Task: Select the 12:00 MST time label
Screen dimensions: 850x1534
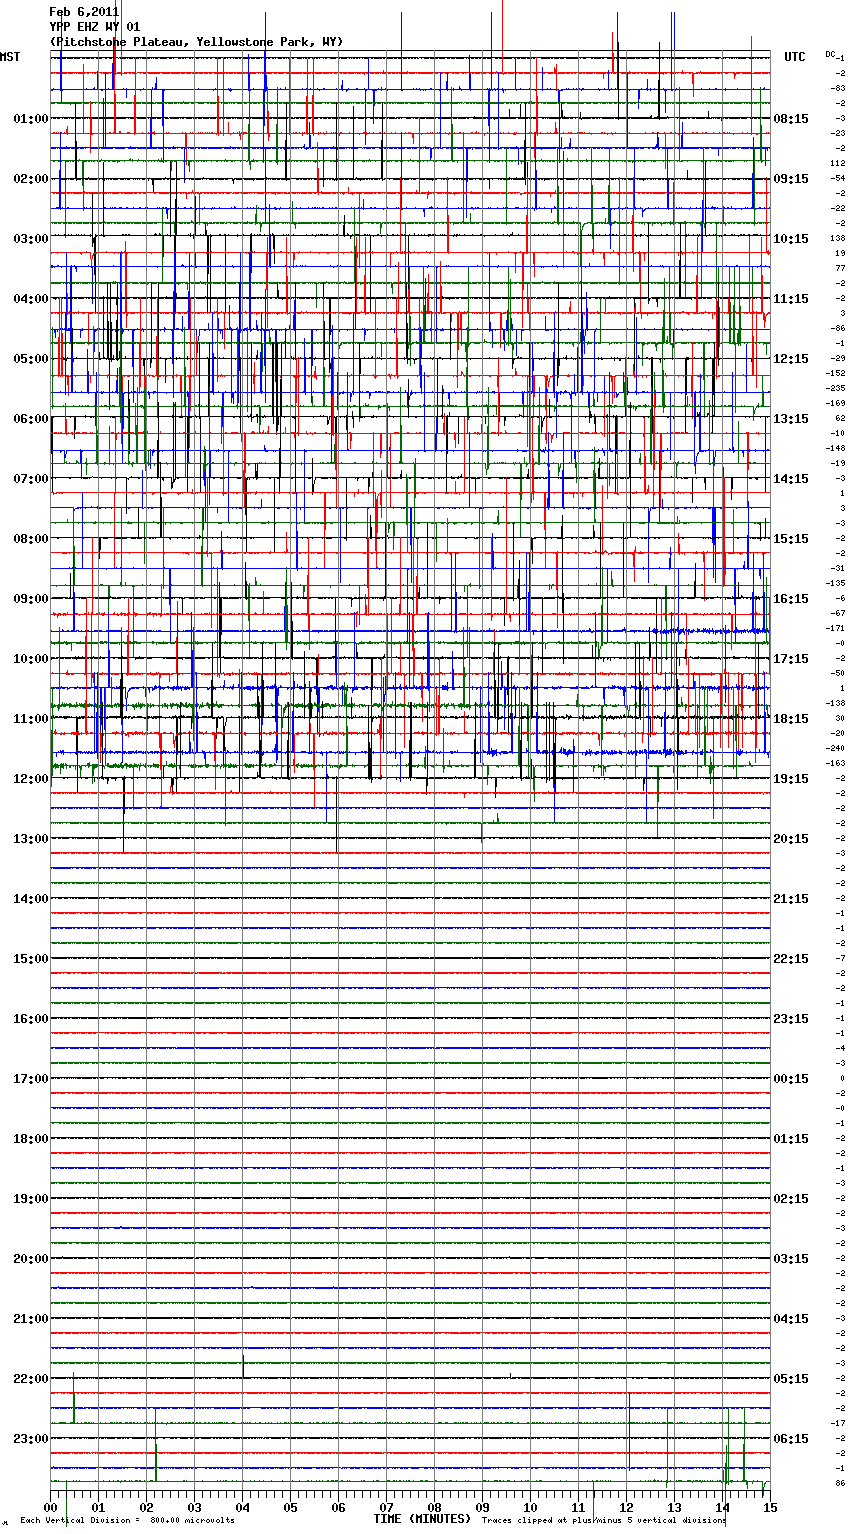Action: (x=31, y=779)
